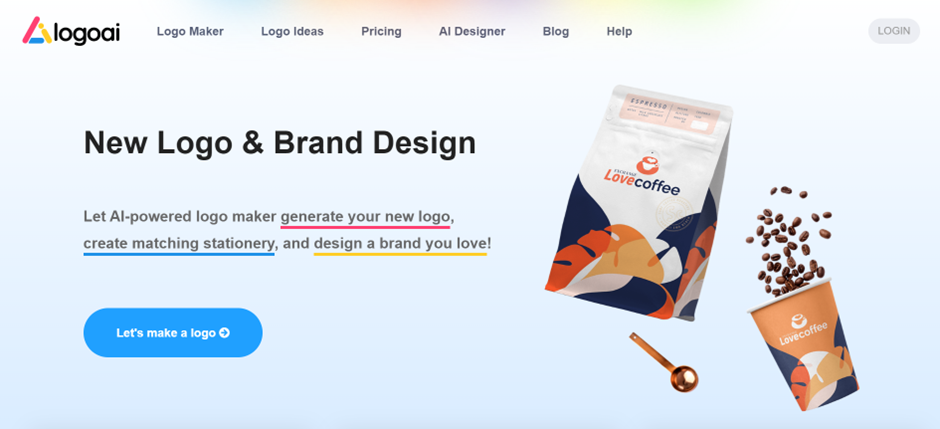This screenshot has height=429, width=940.
Task: Click the create matching stationery text
Action: pyautogui.click(x=179, y=244)
